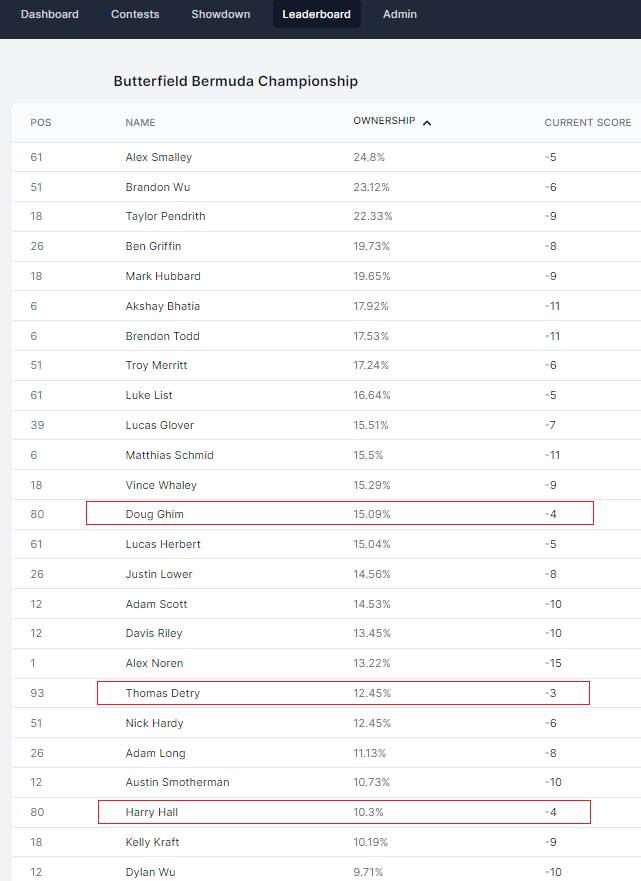Click the Ownership sort arrow icon
Image resolution: width=641 pixels, height=881 pixels.
(x=427, y=123)
